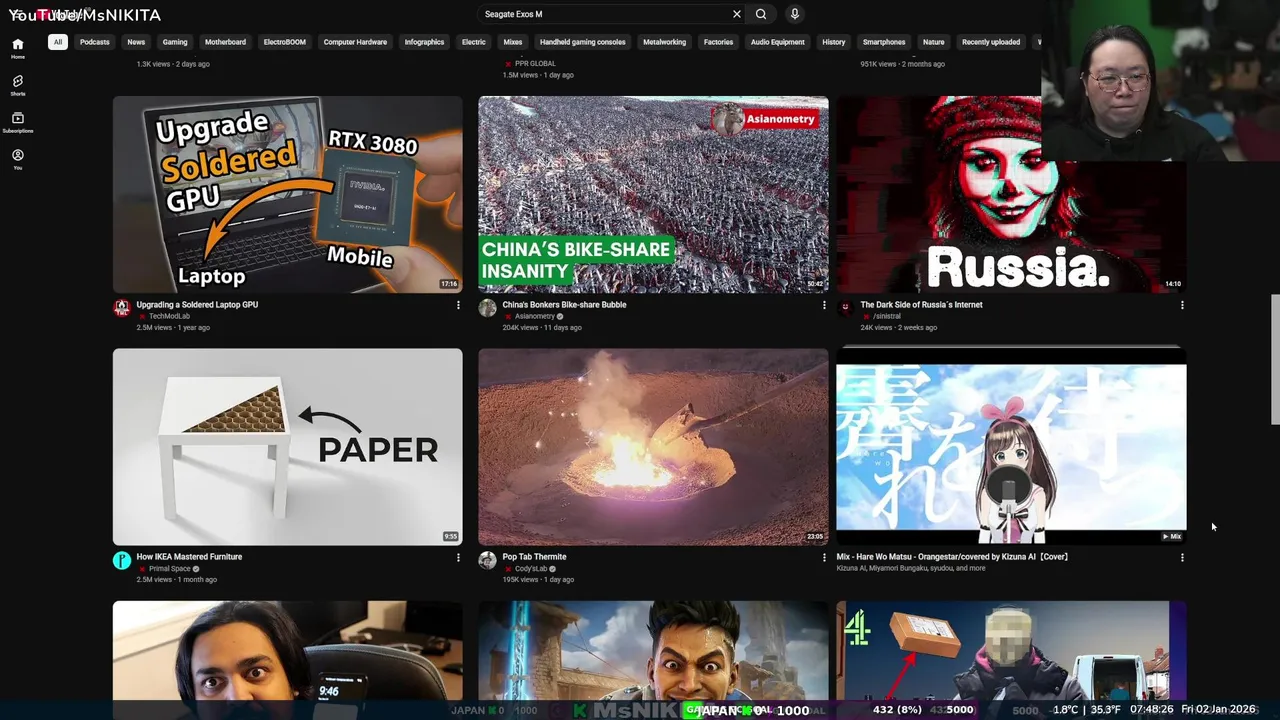Select the Gaming filter chip
Screen dimensions: 1280x720
[175, 42]
